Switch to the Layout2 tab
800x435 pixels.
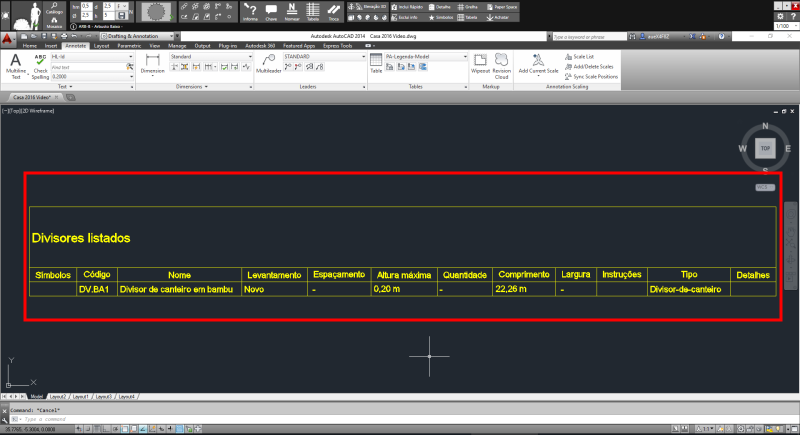[x=58, y=396]
